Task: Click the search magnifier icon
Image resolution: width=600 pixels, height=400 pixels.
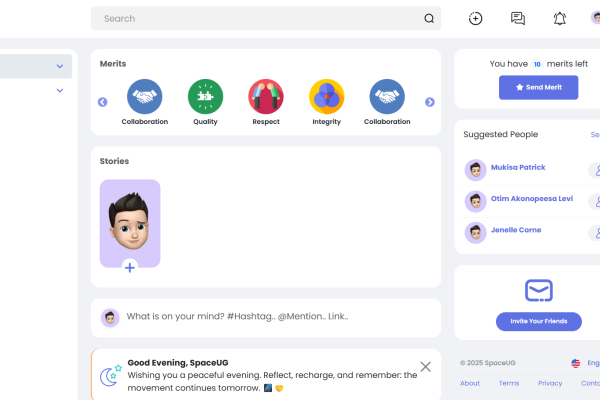Action: (429, 18)
